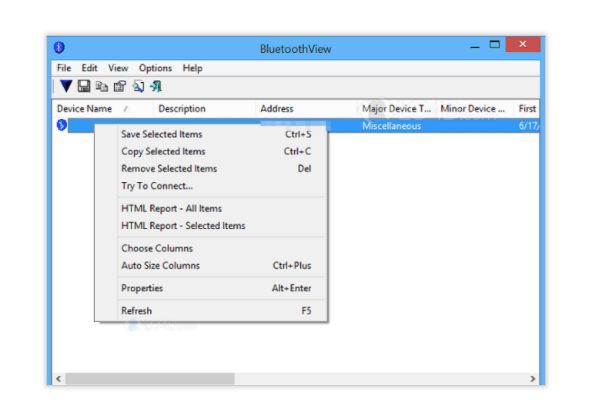
Task: Click Auto Size Columns entry
Action: pos(211,266)
